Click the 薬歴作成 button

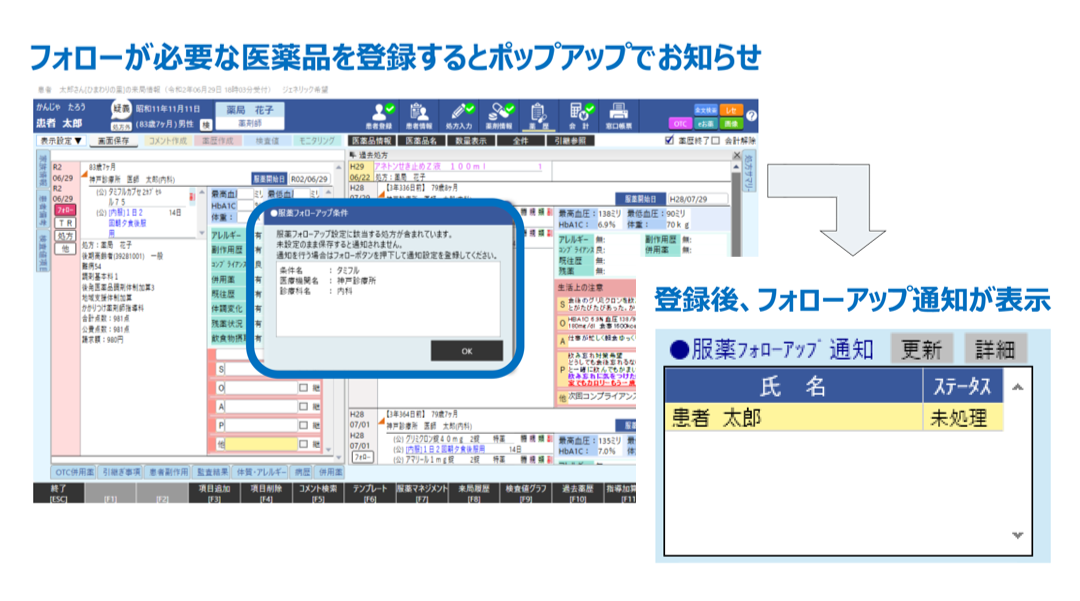pyautogui.click(x=217, y=140)
